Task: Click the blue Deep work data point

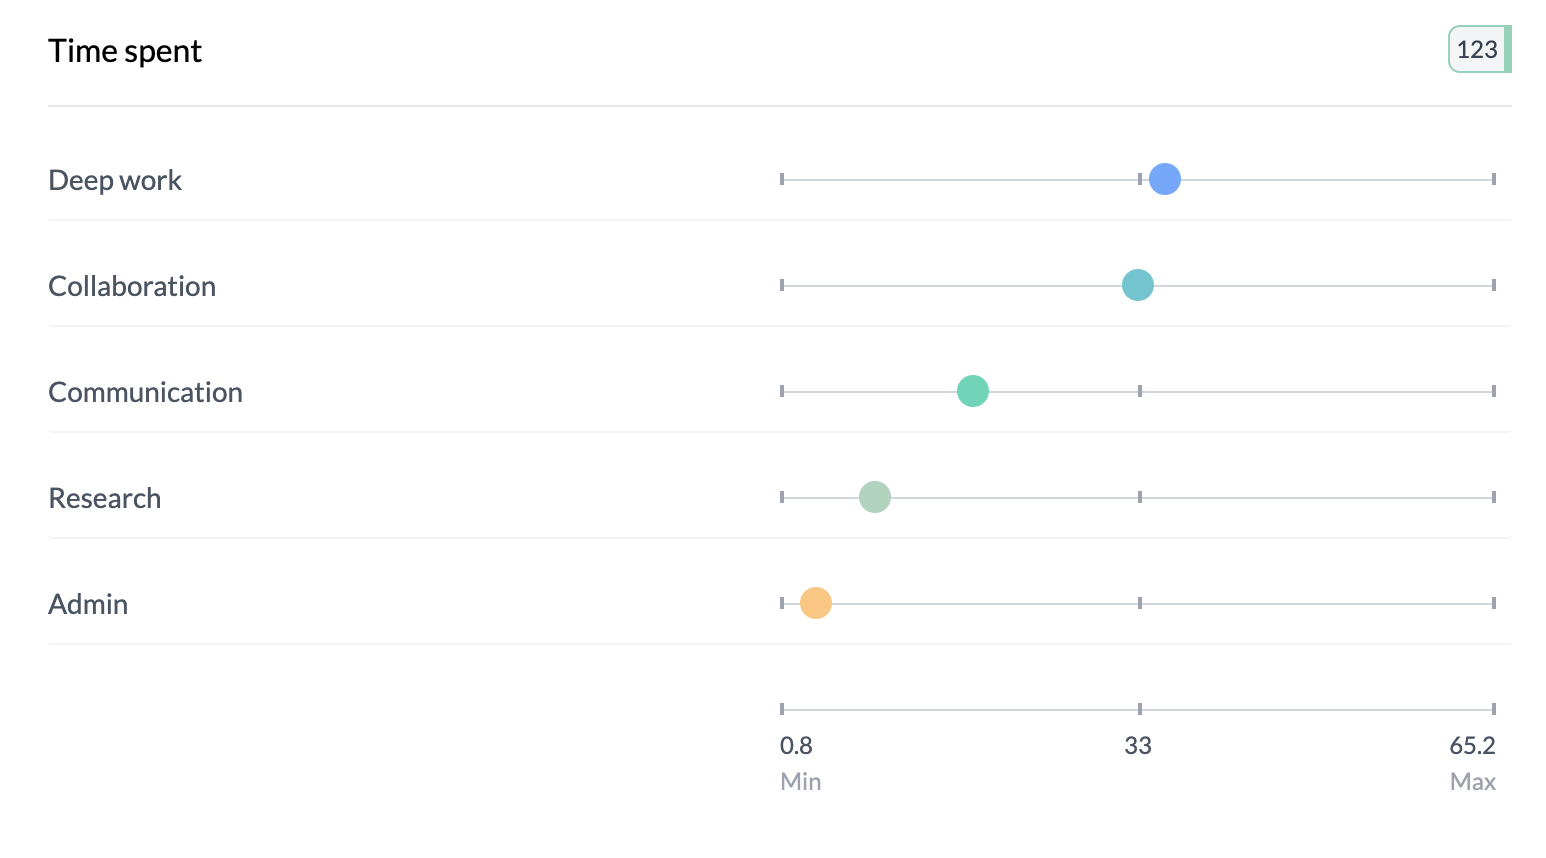Action: pos(1165,179)
